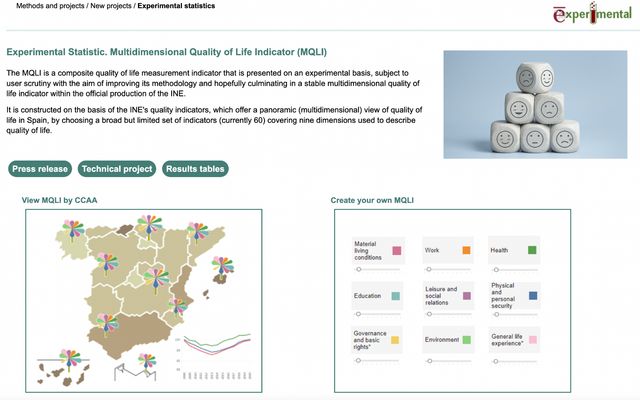Click the Physical and personal security slider handle
Image resolution: width=640 pixels, height=400 pixels.
point(496,315)
